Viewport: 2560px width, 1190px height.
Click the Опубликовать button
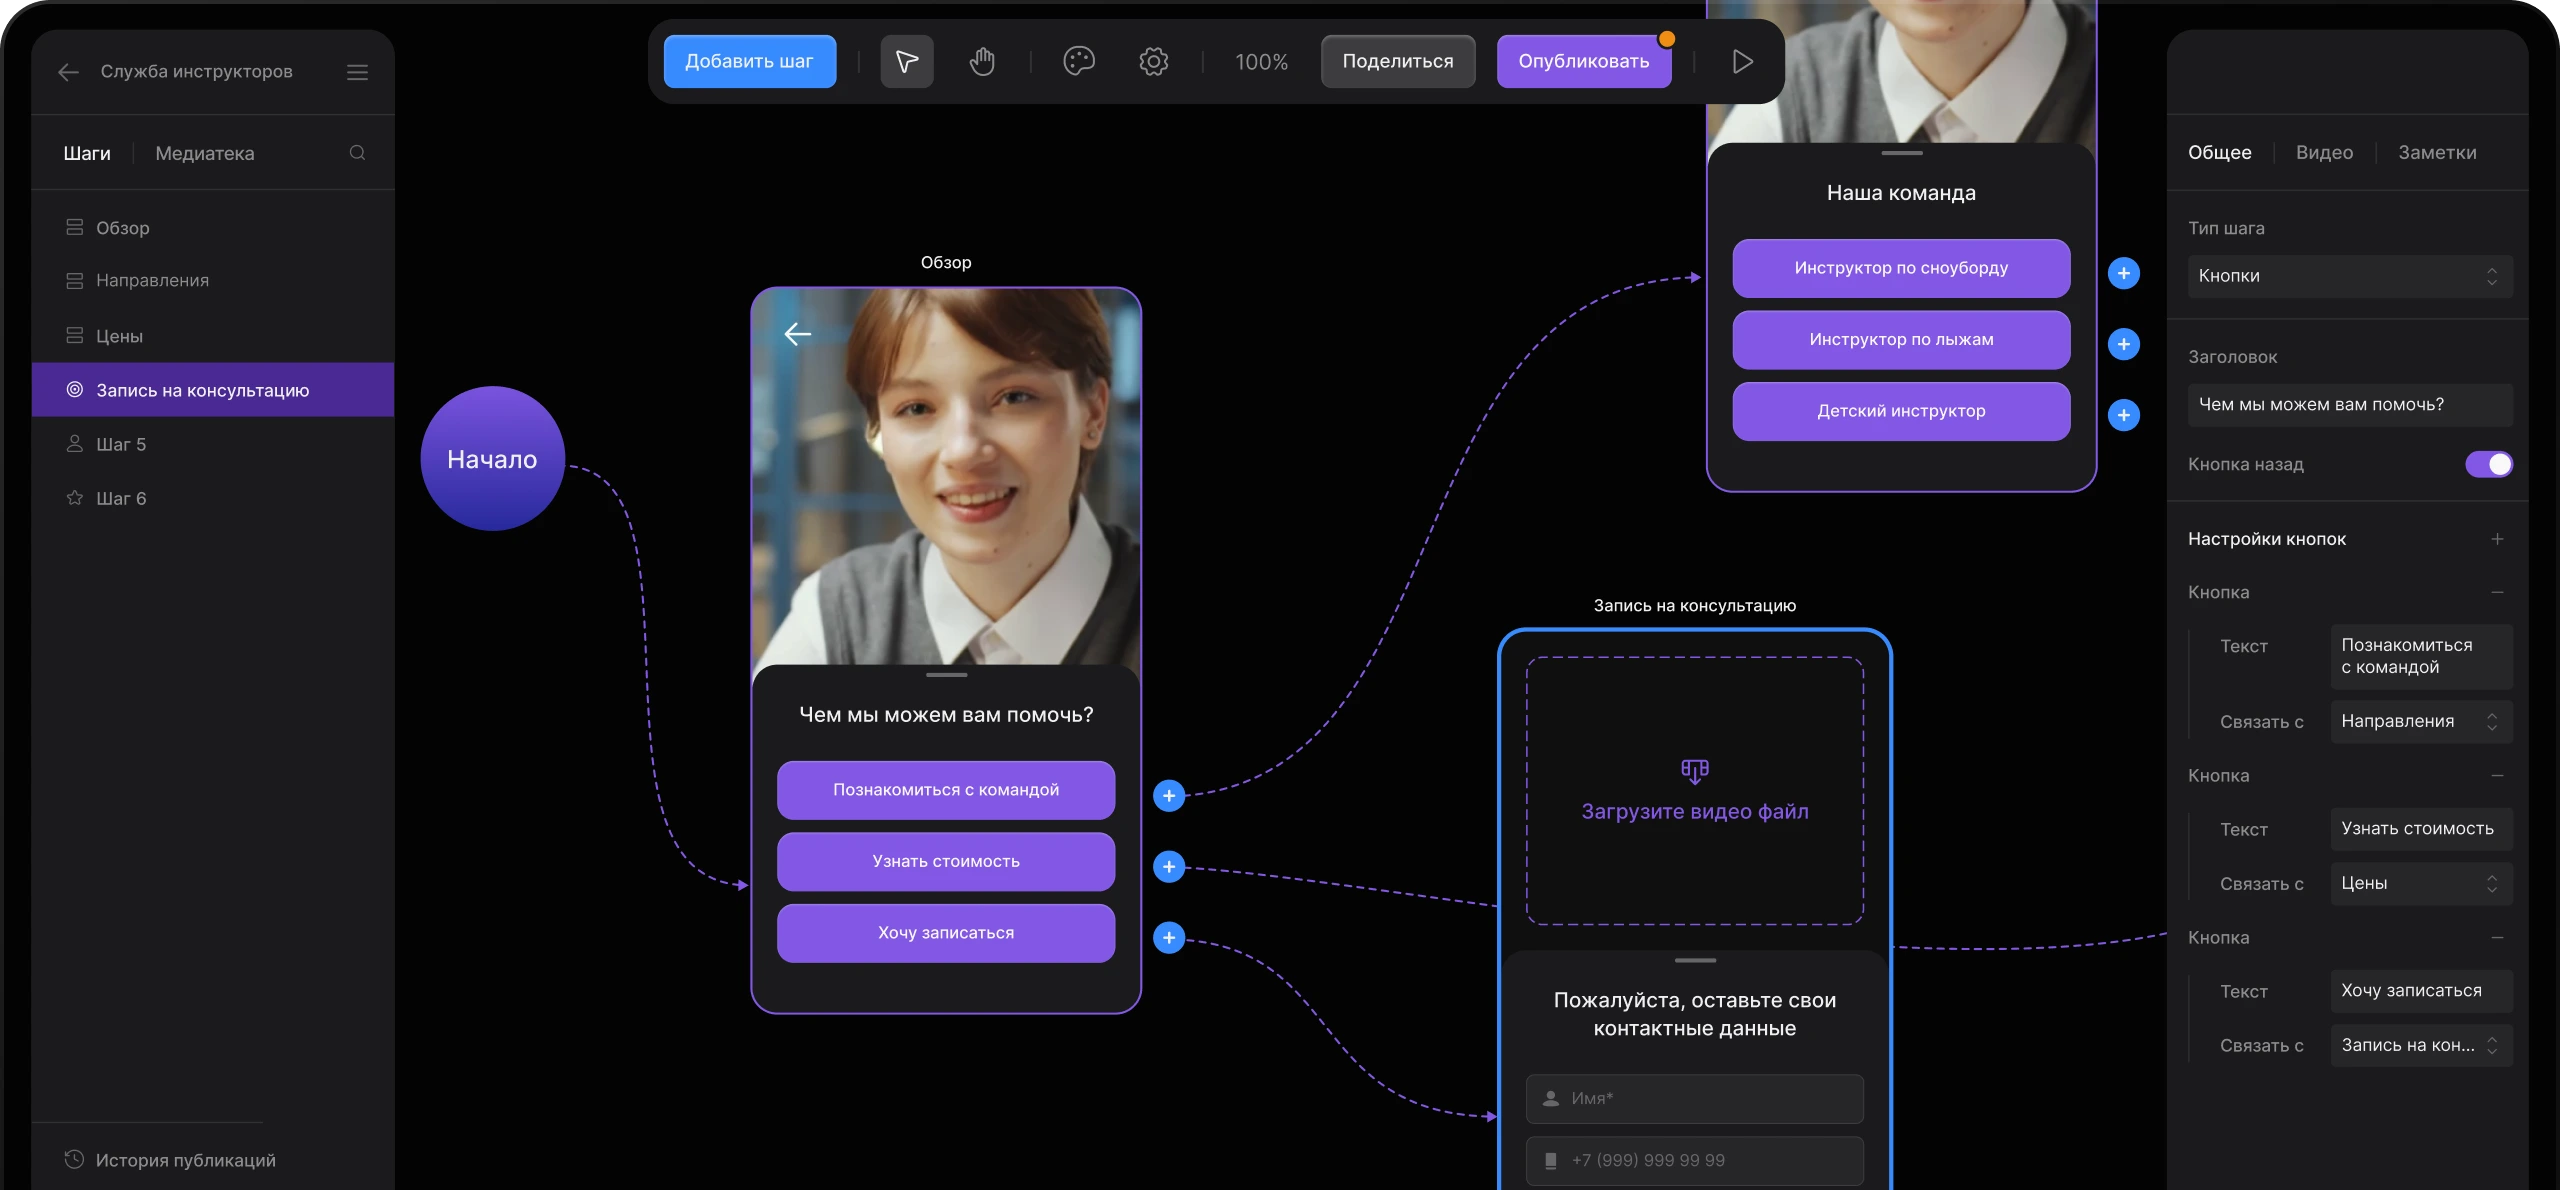coord(1583,61)
